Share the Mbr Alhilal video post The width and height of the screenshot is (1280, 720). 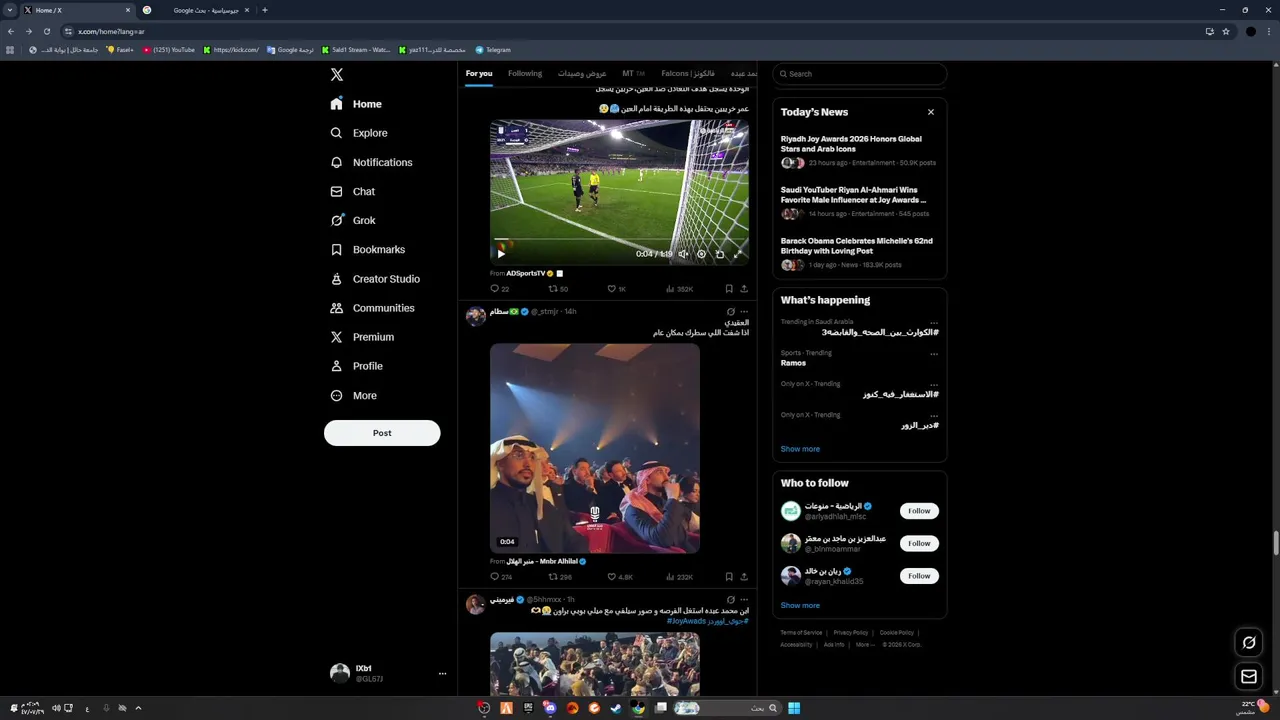(744, 577)
